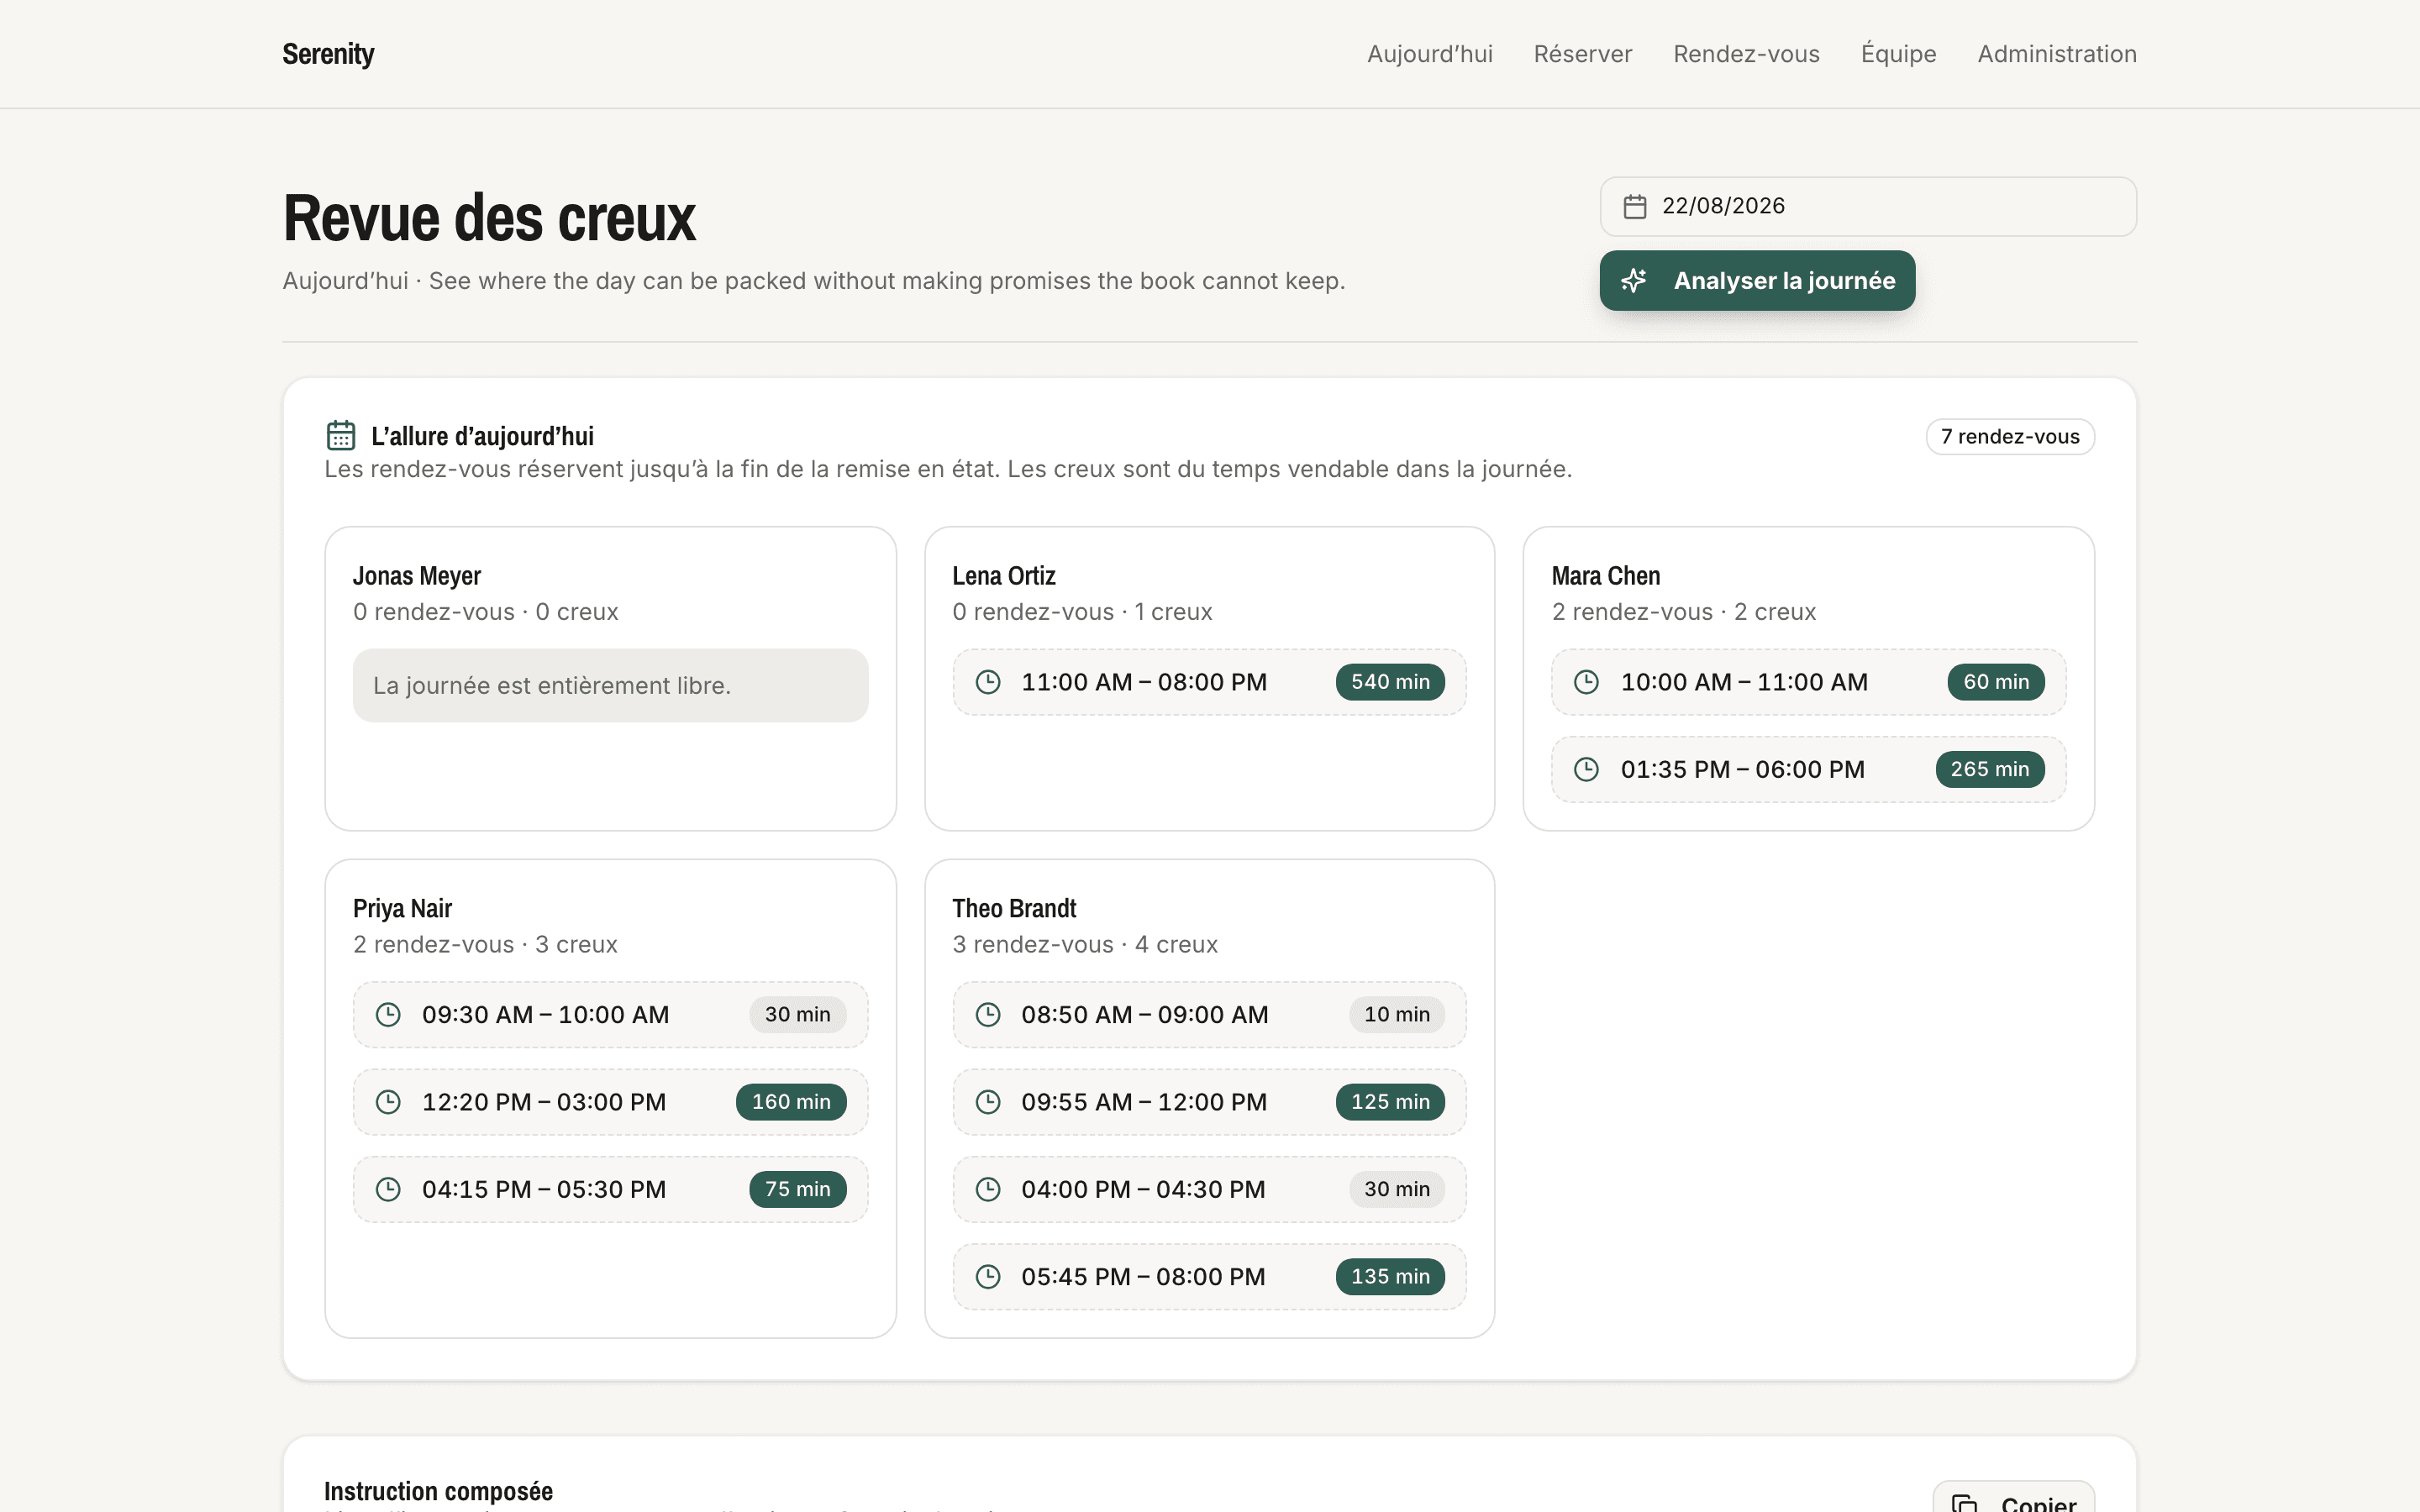Image resolution: width=2420 pixels, height=1512 pixels.
Task: Click clock icon on 04:00 PM – 04:30 PM row
Action: 987,1189
